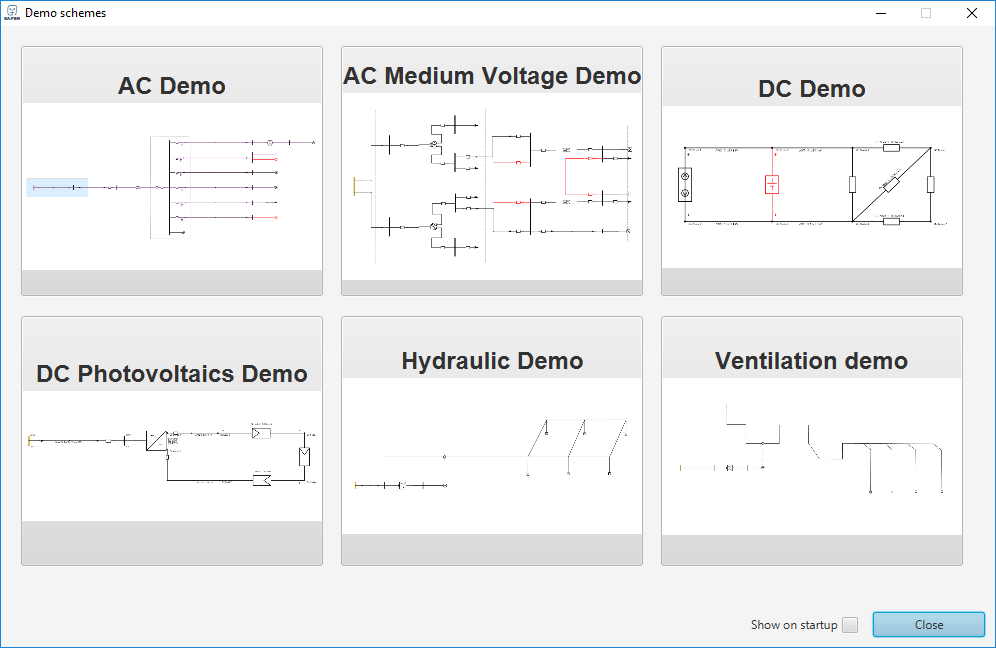Image resolution: width=996 pixels, height=648 pixels.
Task: Toggle the Show on startup checkbox
Action: coord(850,625)
